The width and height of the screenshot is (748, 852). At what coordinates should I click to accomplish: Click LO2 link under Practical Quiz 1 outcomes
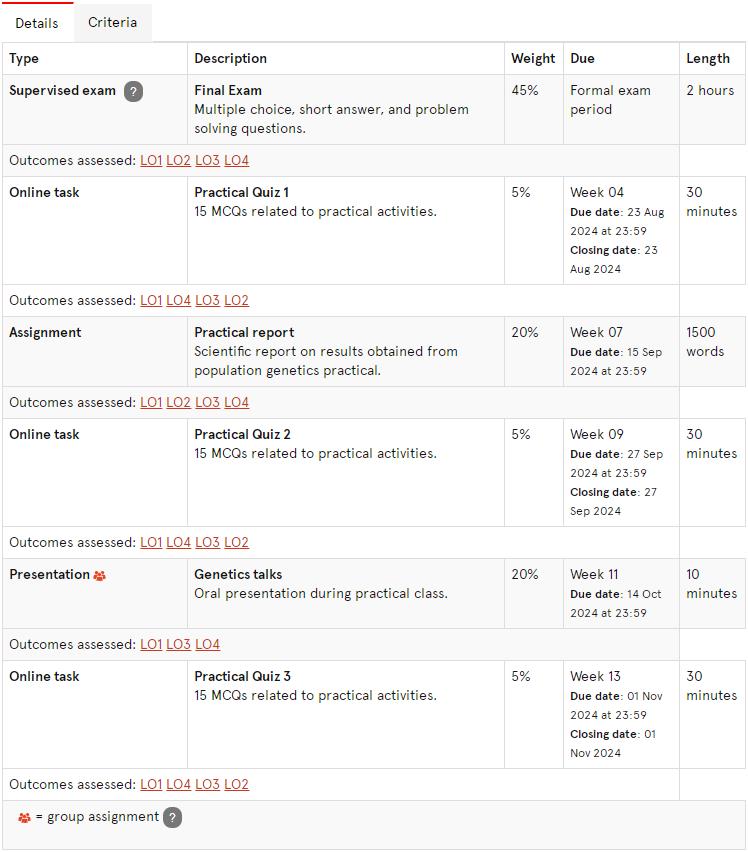click(236, 300)
